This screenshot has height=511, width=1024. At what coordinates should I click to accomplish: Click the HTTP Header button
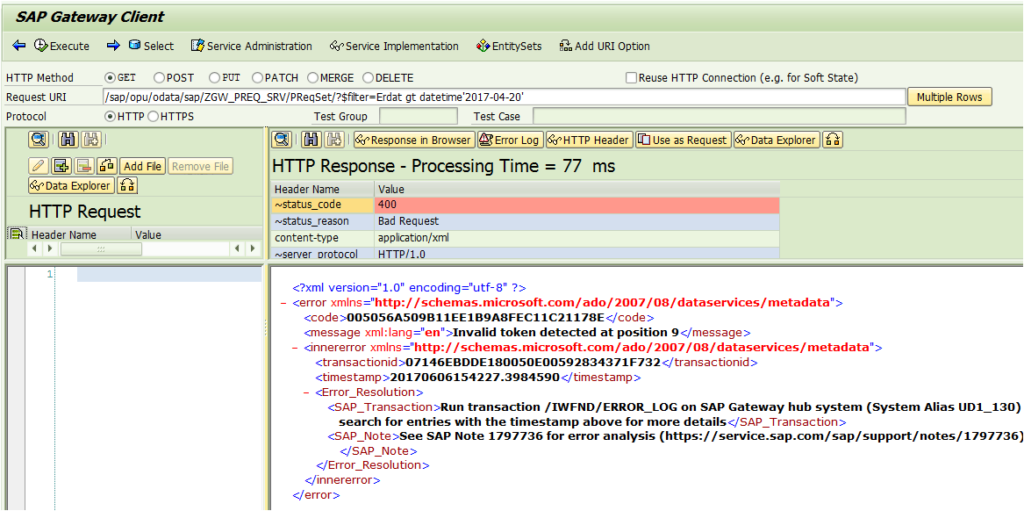tap(588, 140)
